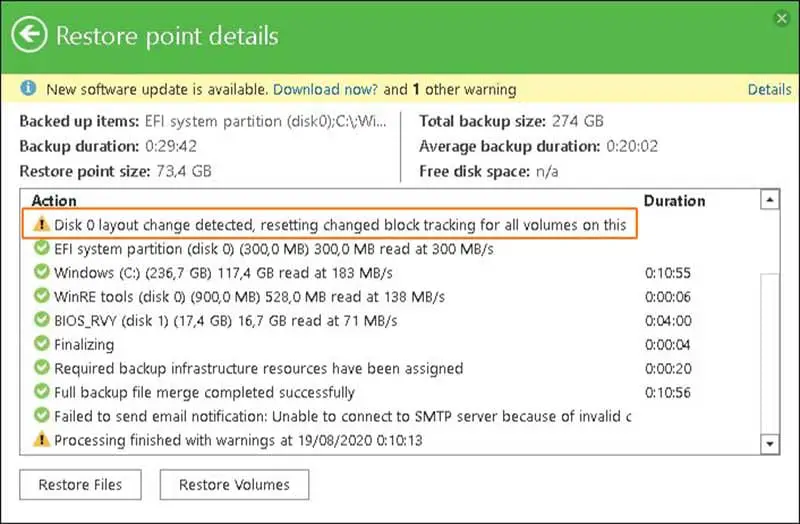The image size is (800, 524).
Task: Click check icon for Full backup file merge
Action: tap(41, 391)
